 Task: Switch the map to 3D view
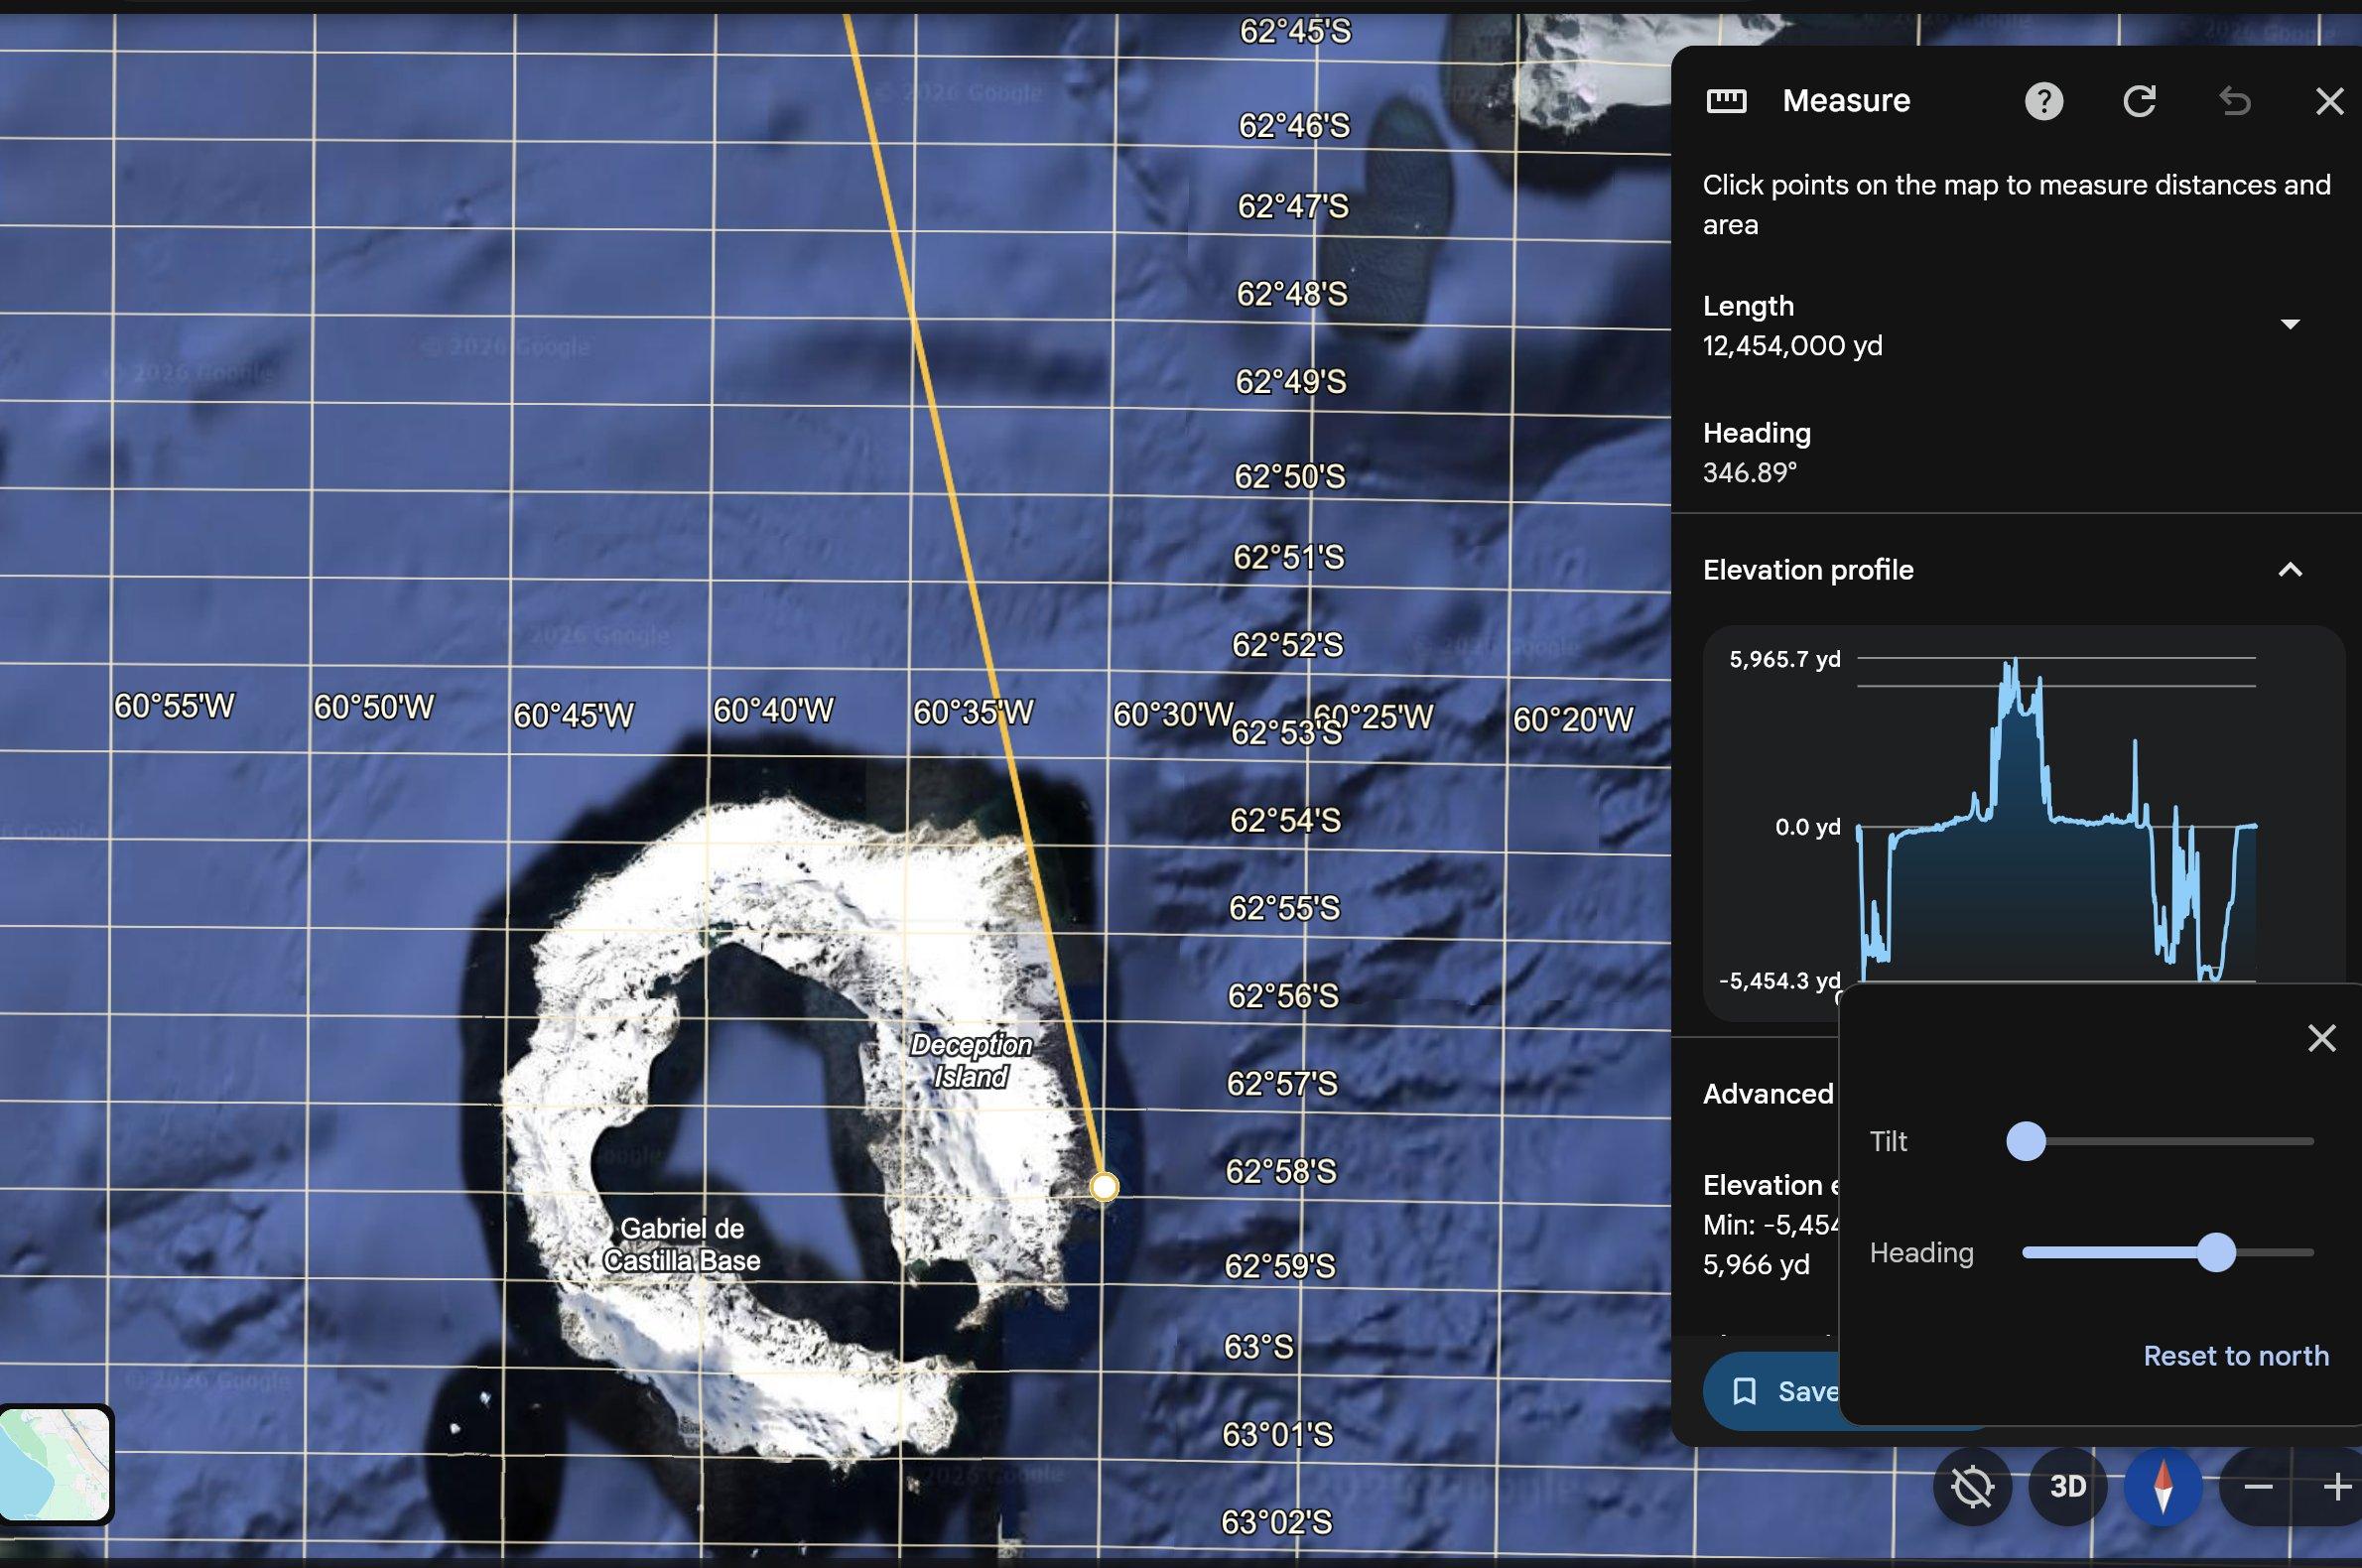[x=2068, y=1487]
